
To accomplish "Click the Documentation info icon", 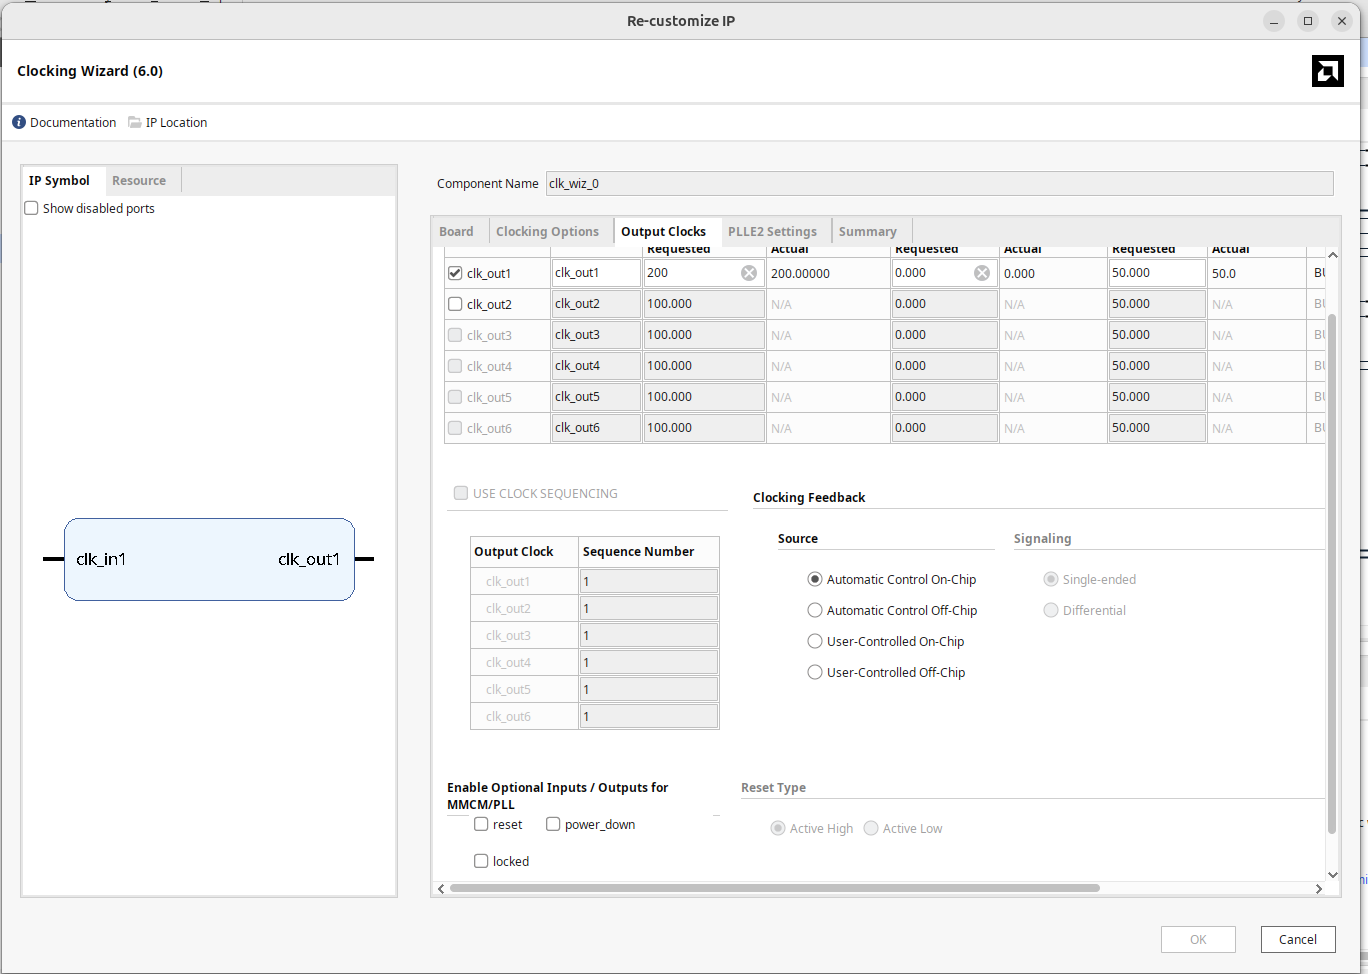I will click(x=19, y=122).
